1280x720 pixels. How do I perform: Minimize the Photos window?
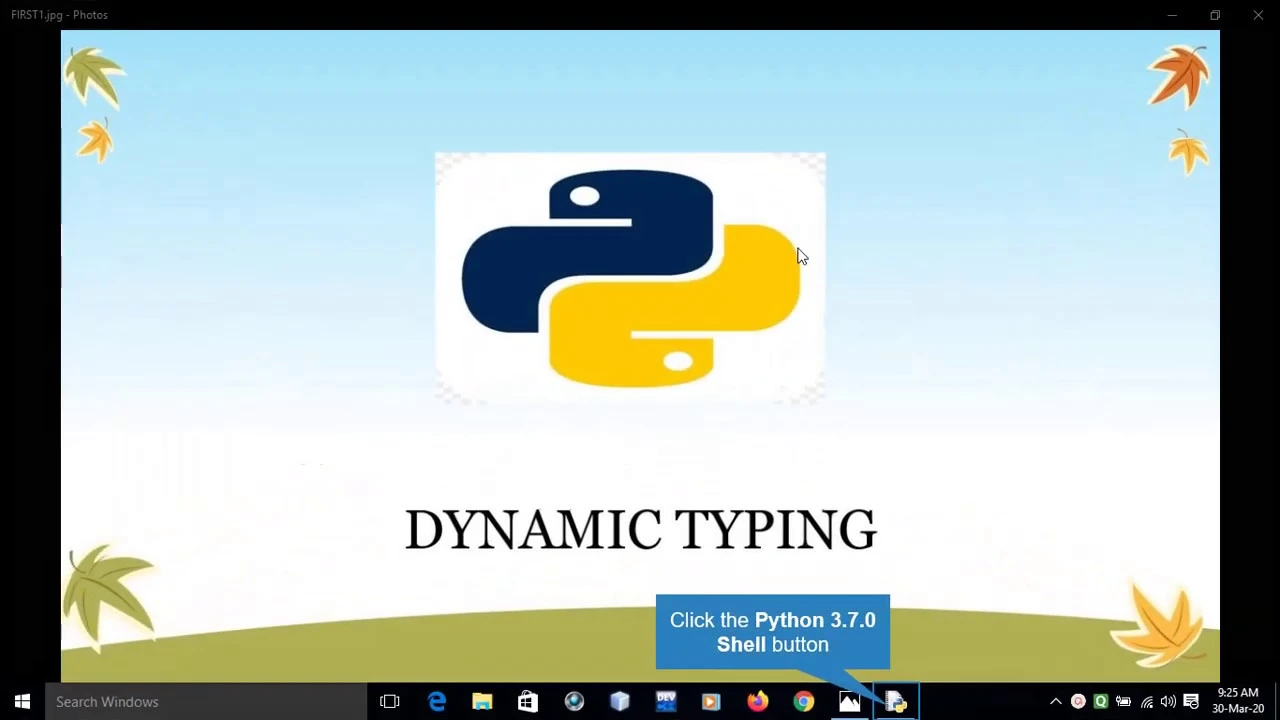pos(1172,15)
